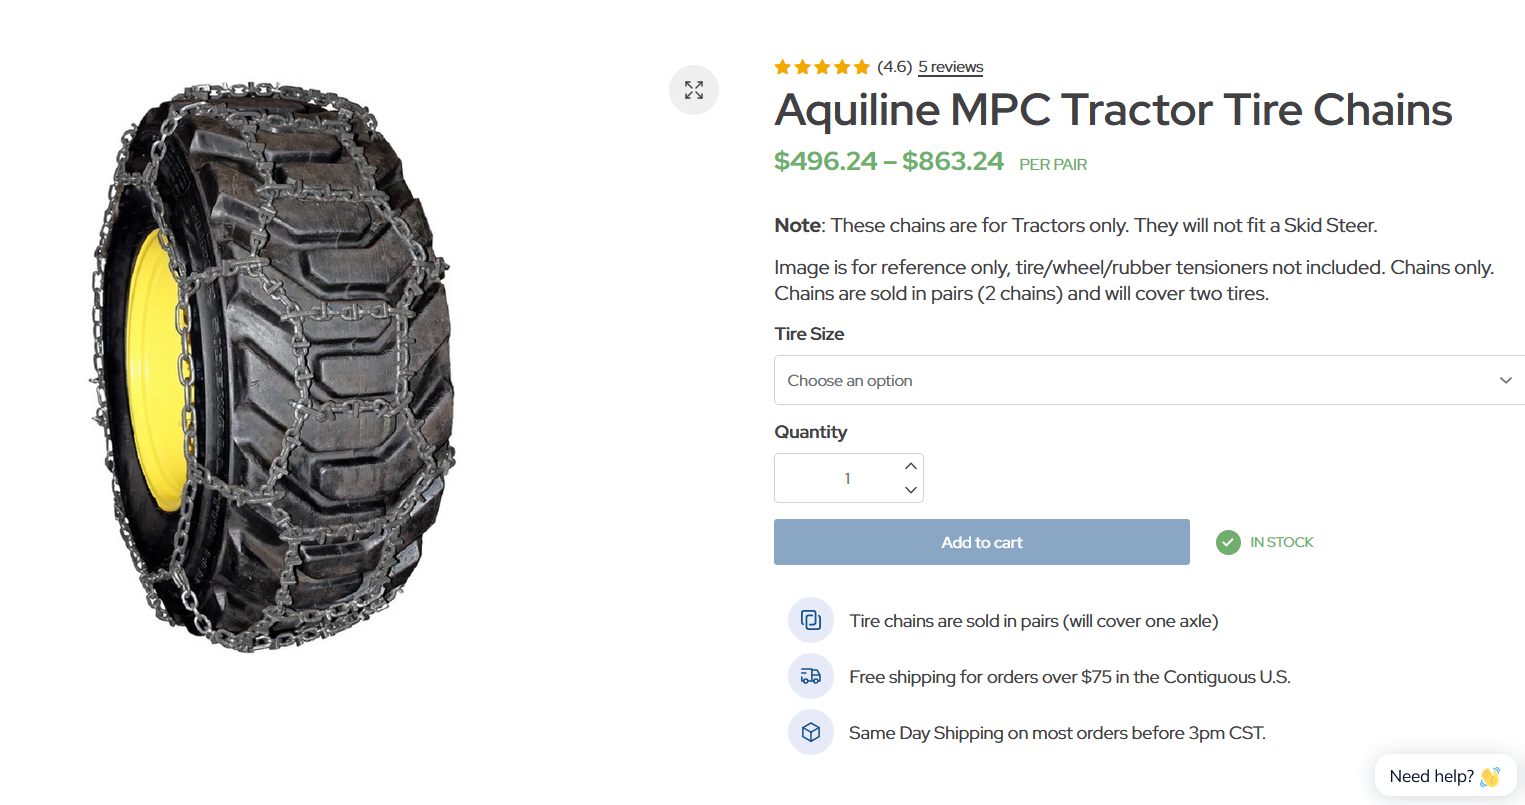Click the $496.24 – $863.24 price range
Image resolution: width=1525 pixels, height=805 pixels.
(888, 161)
